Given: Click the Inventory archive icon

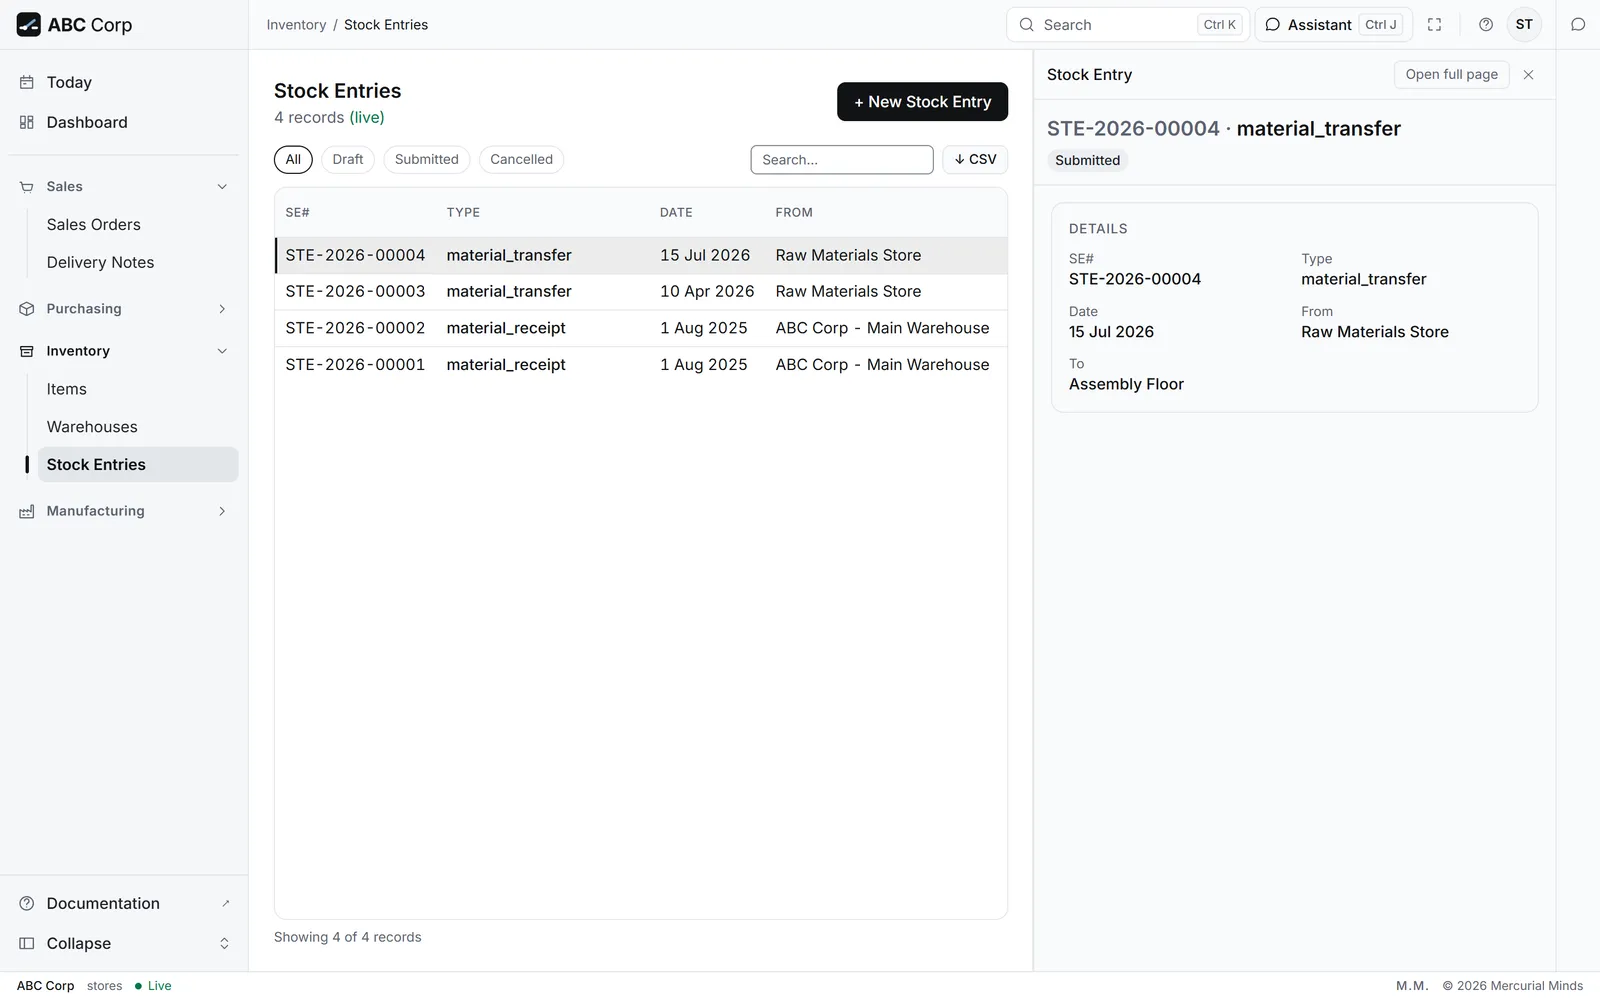Looking at the screenshot, I should tap(27, 351).
